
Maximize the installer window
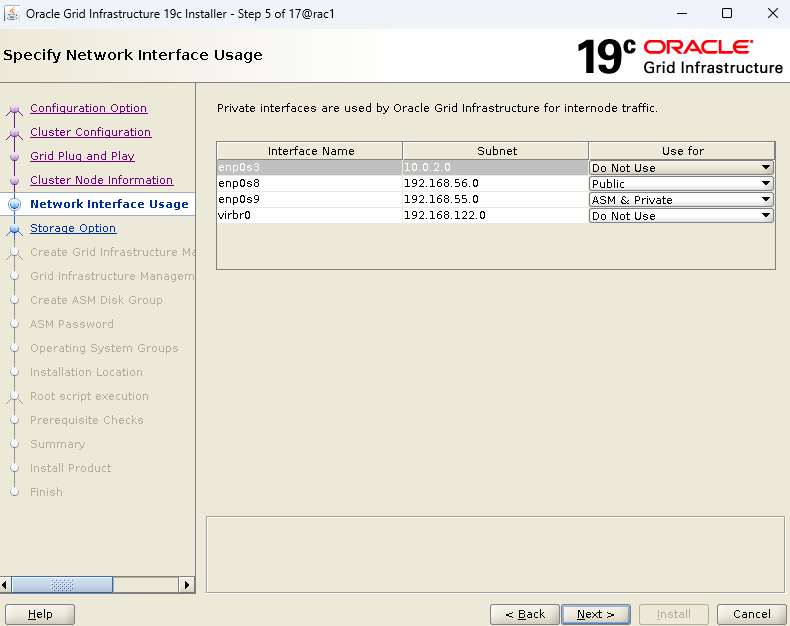(727, 13)
